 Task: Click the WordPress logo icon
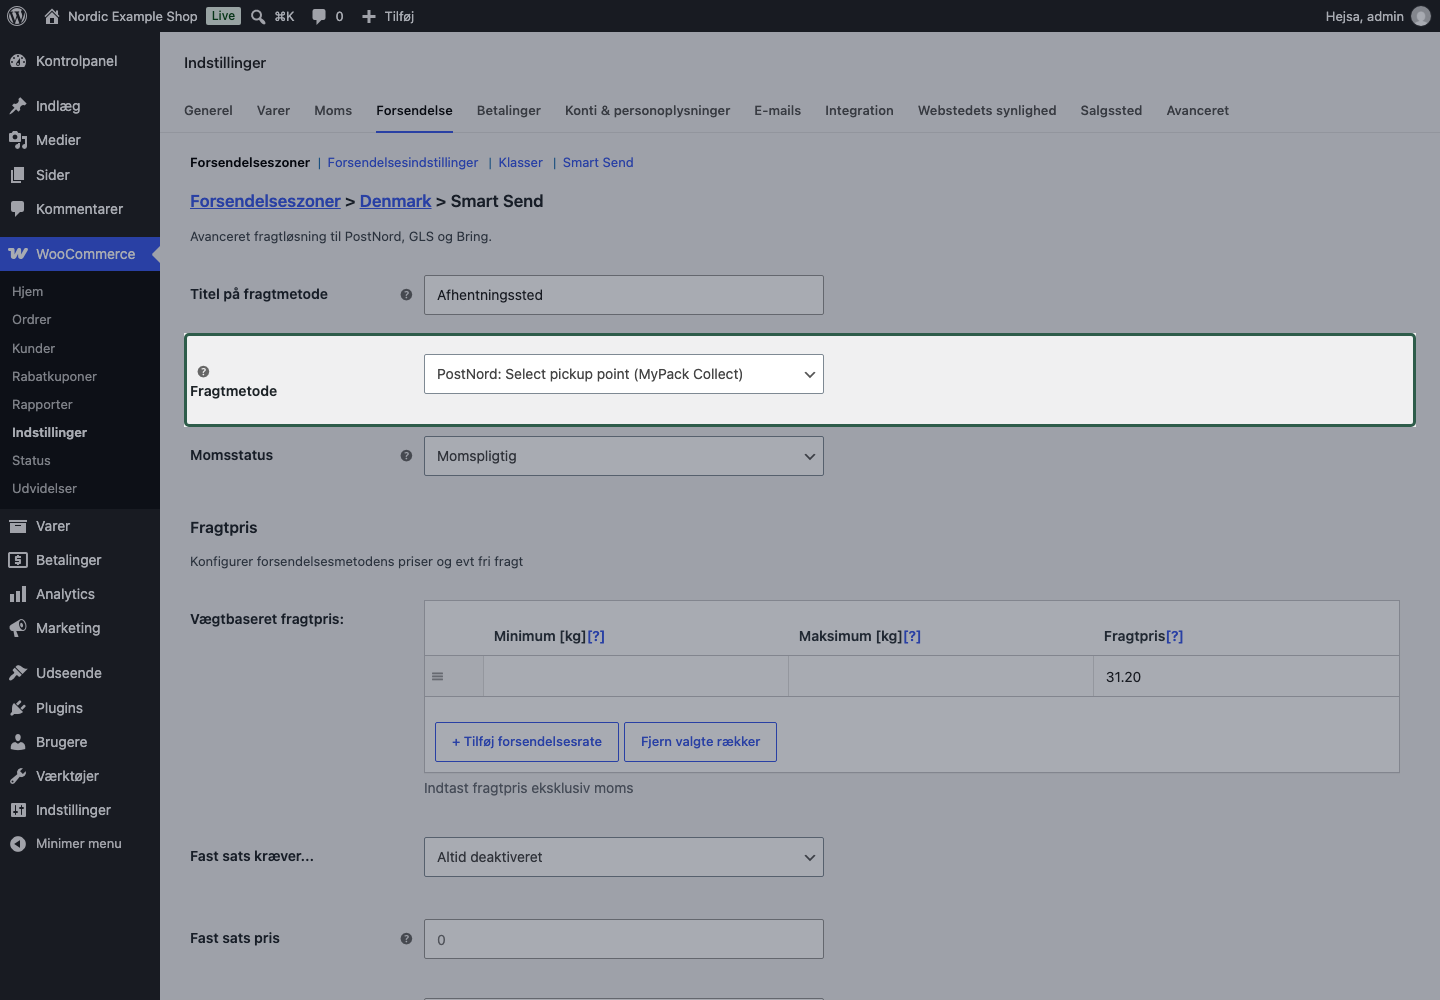[x=17, y=16]
